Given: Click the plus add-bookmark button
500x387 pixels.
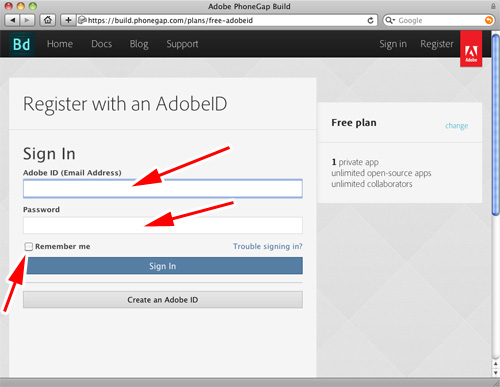Looking at the screenshot, I should coord(68,20).
